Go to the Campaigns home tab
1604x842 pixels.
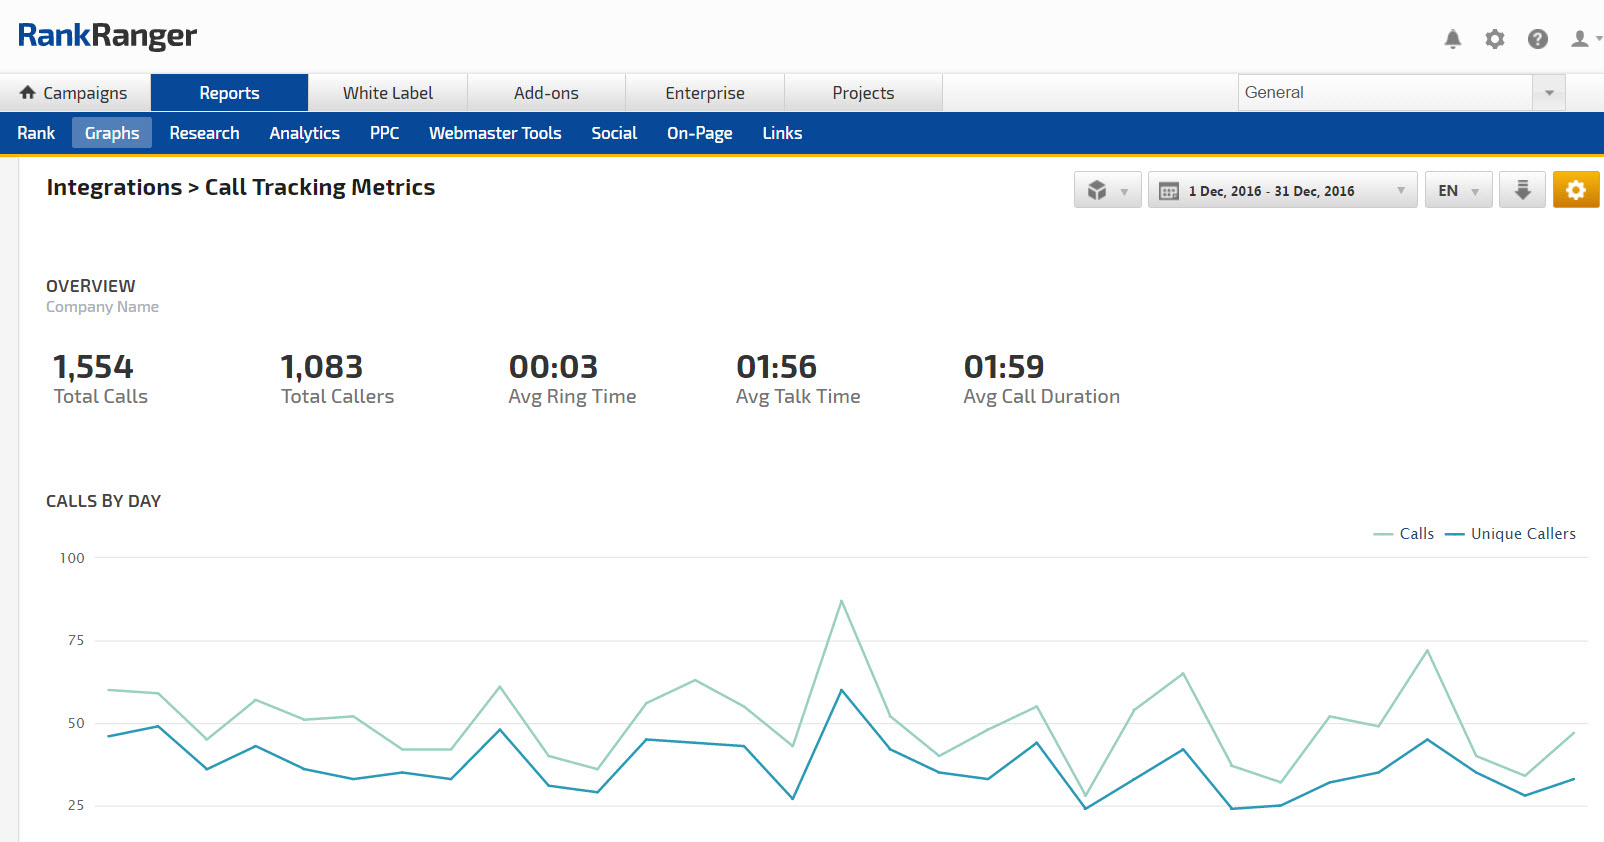[x=75, y=93]
